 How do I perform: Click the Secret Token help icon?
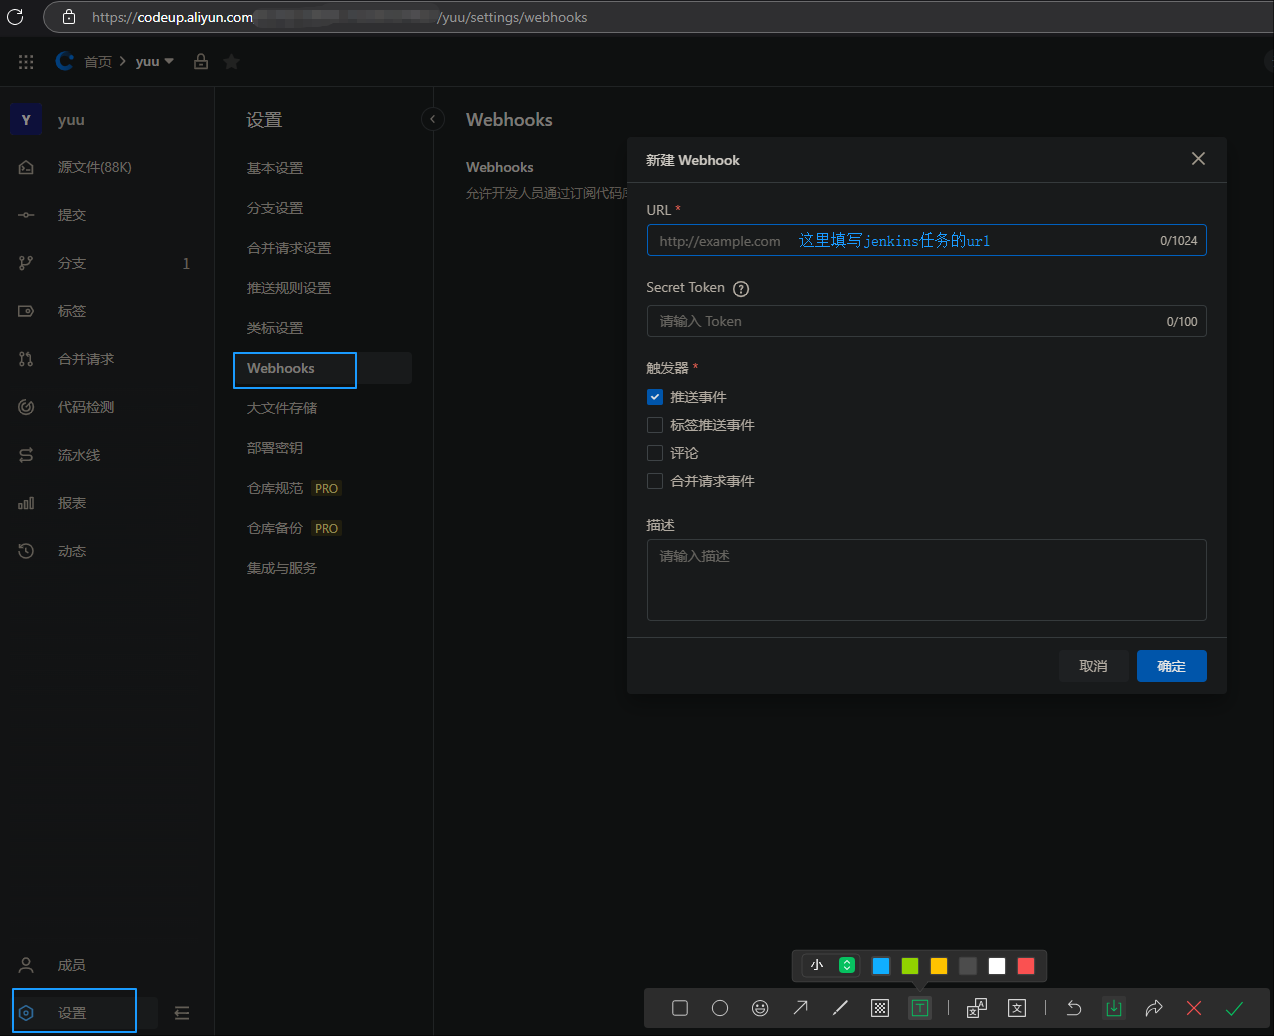tap(741, 289)
